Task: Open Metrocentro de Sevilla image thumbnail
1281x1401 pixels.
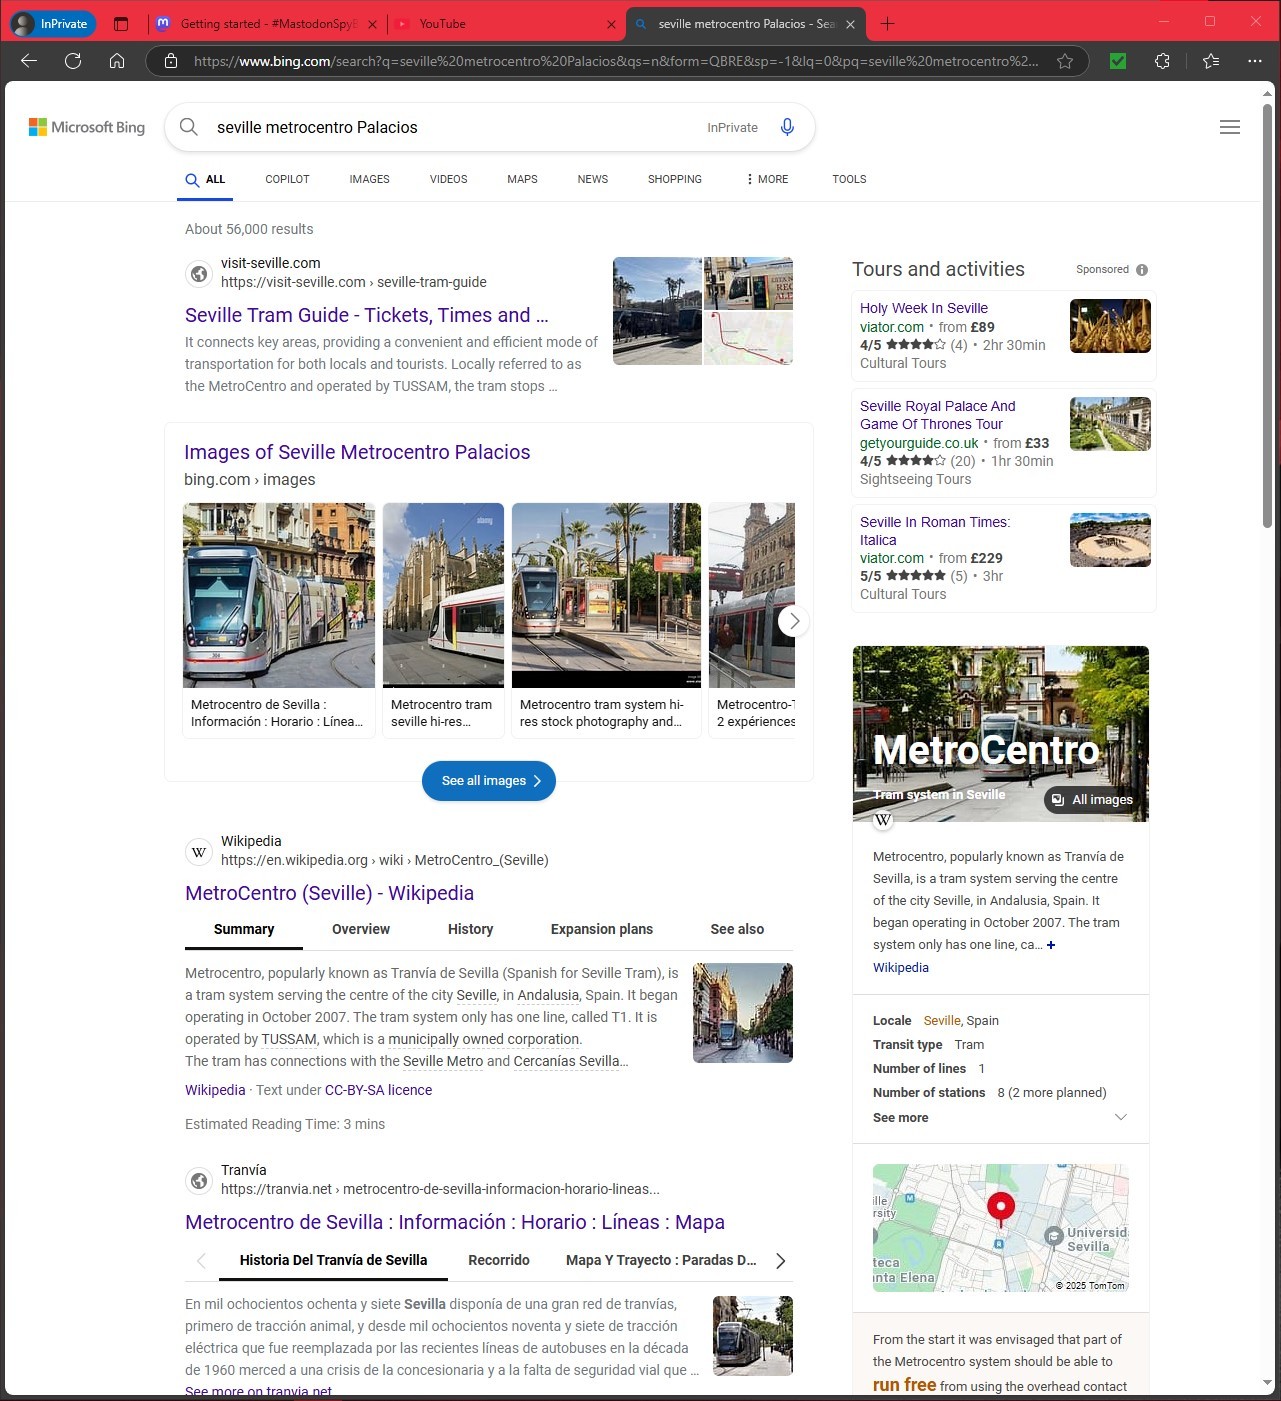Action: tap(279, 595)
